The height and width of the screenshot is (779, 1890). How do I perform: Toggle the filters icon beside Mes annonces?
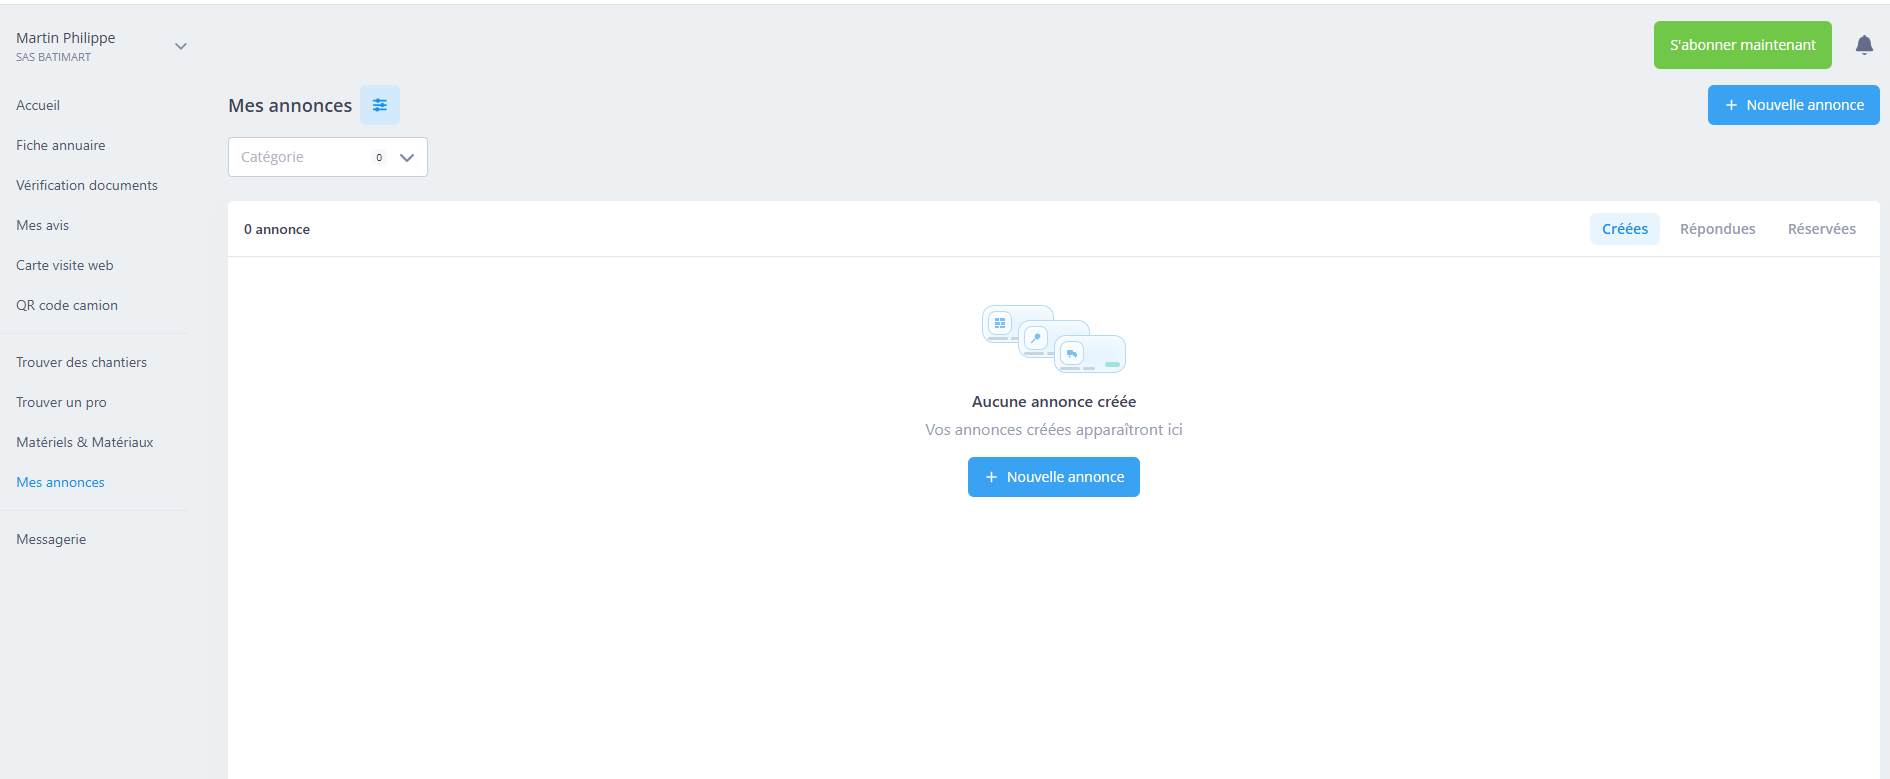click(x=380, y=105)
